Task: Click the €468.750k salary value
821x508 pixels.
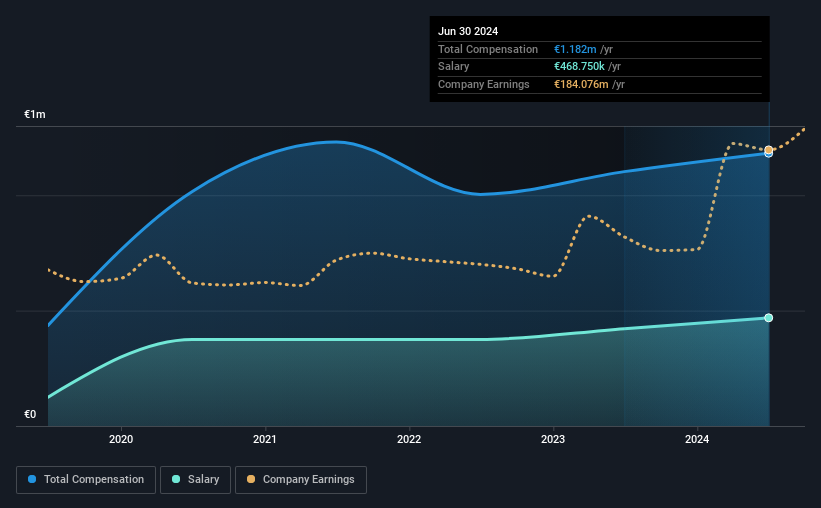Action: point(579,67)
